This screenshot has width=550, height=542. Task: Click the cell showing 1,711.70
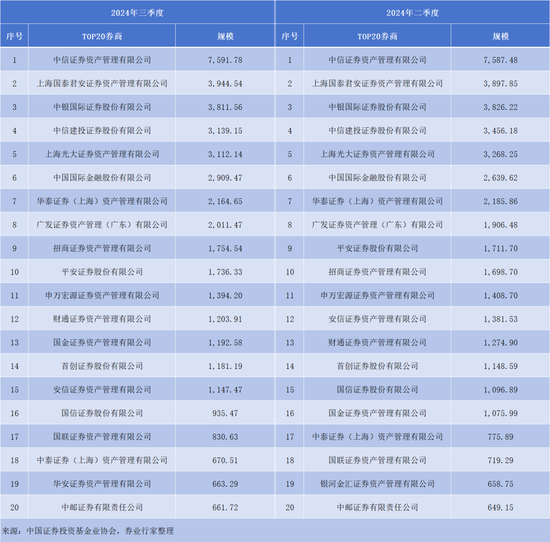coord(501,248)
